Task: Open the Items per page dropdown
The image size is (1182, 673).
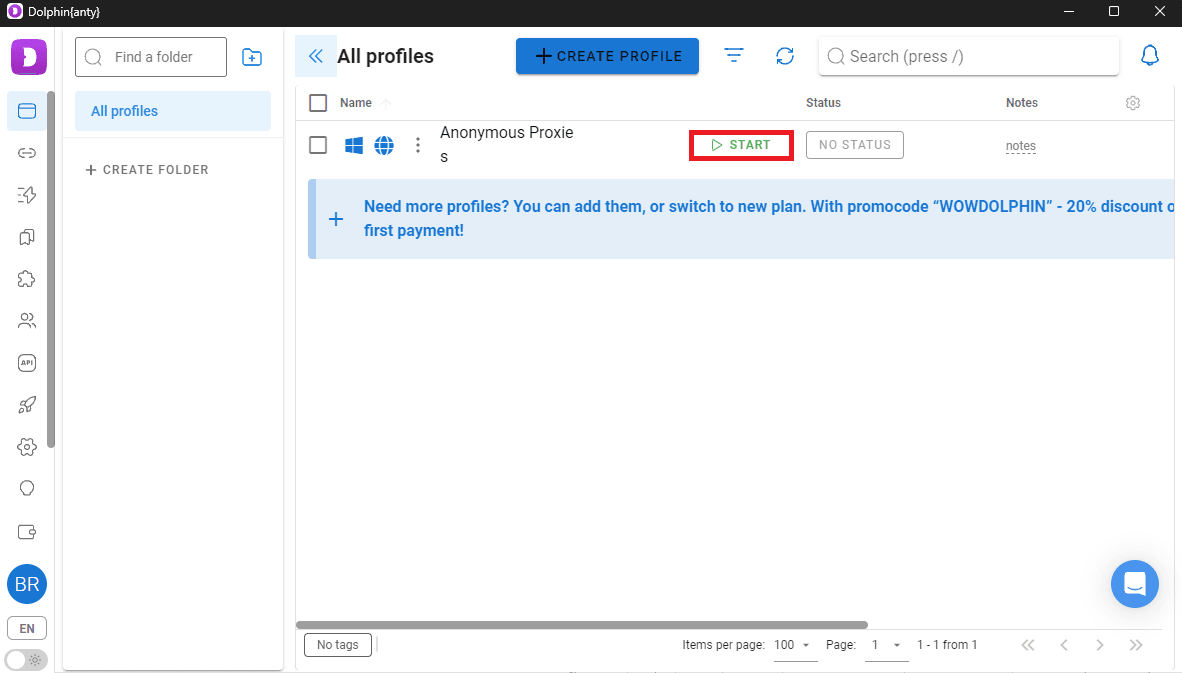Action: pyautogui.click(x=795, y=645)
